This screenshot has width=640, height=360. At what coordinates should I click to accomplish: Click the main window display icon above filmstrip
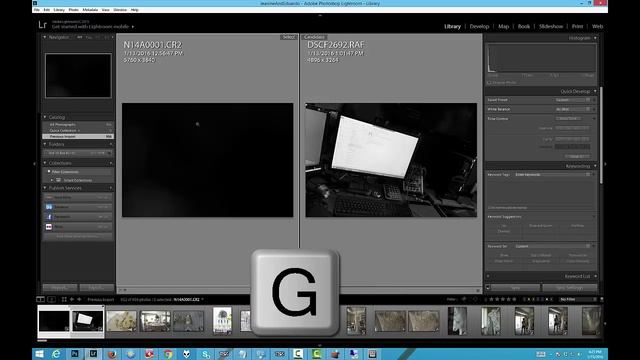pyautogui.click(x=40, y=299)
